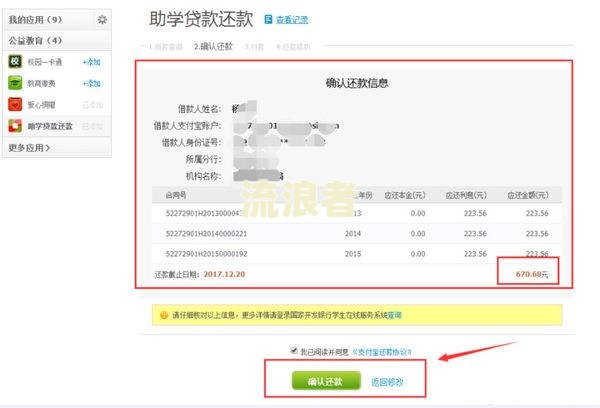Viewport: 600px width, 408px height.
Task: Click the 校园一卡通 sidebar label
Action: tap(44, 62)
